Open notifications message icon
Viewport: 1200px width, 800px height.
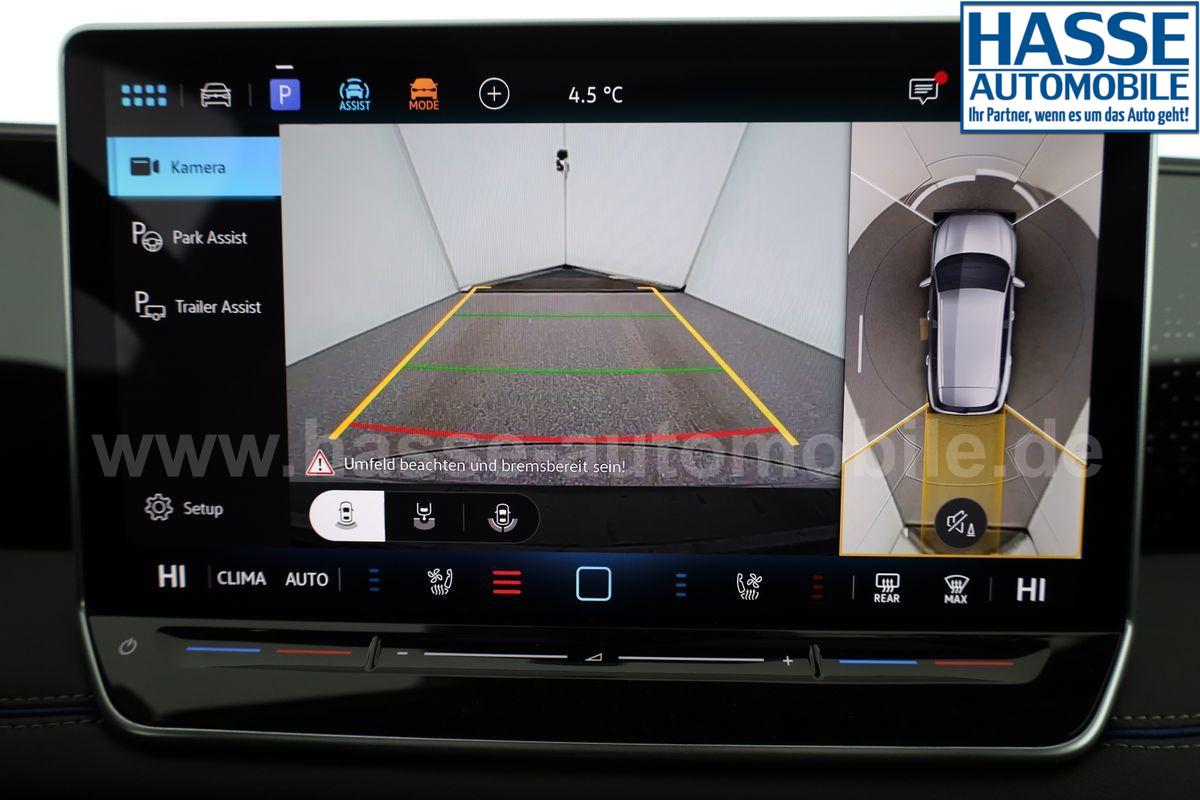point(924,91)
